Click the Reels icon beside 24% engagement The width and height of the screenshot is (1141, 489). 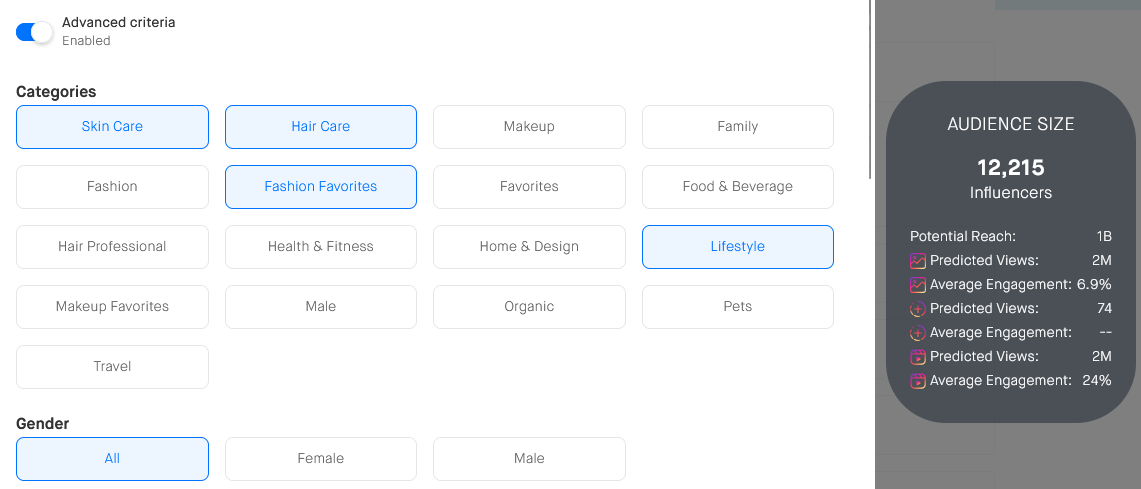918,381
